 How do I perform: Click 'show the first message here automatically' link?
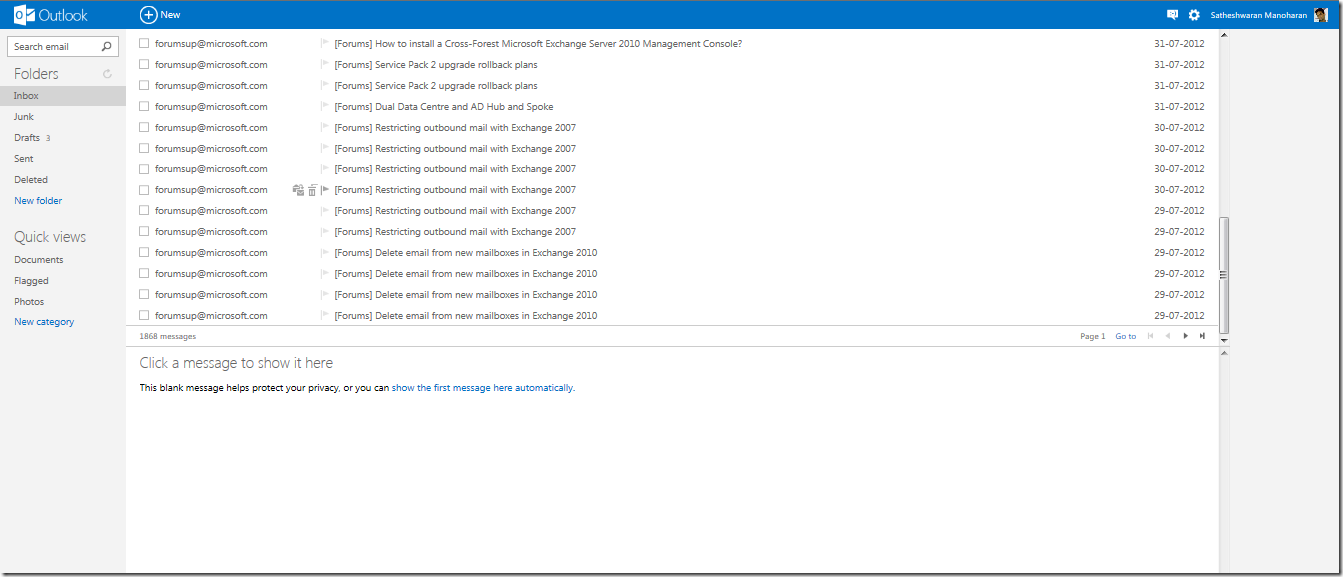[483, 388]
